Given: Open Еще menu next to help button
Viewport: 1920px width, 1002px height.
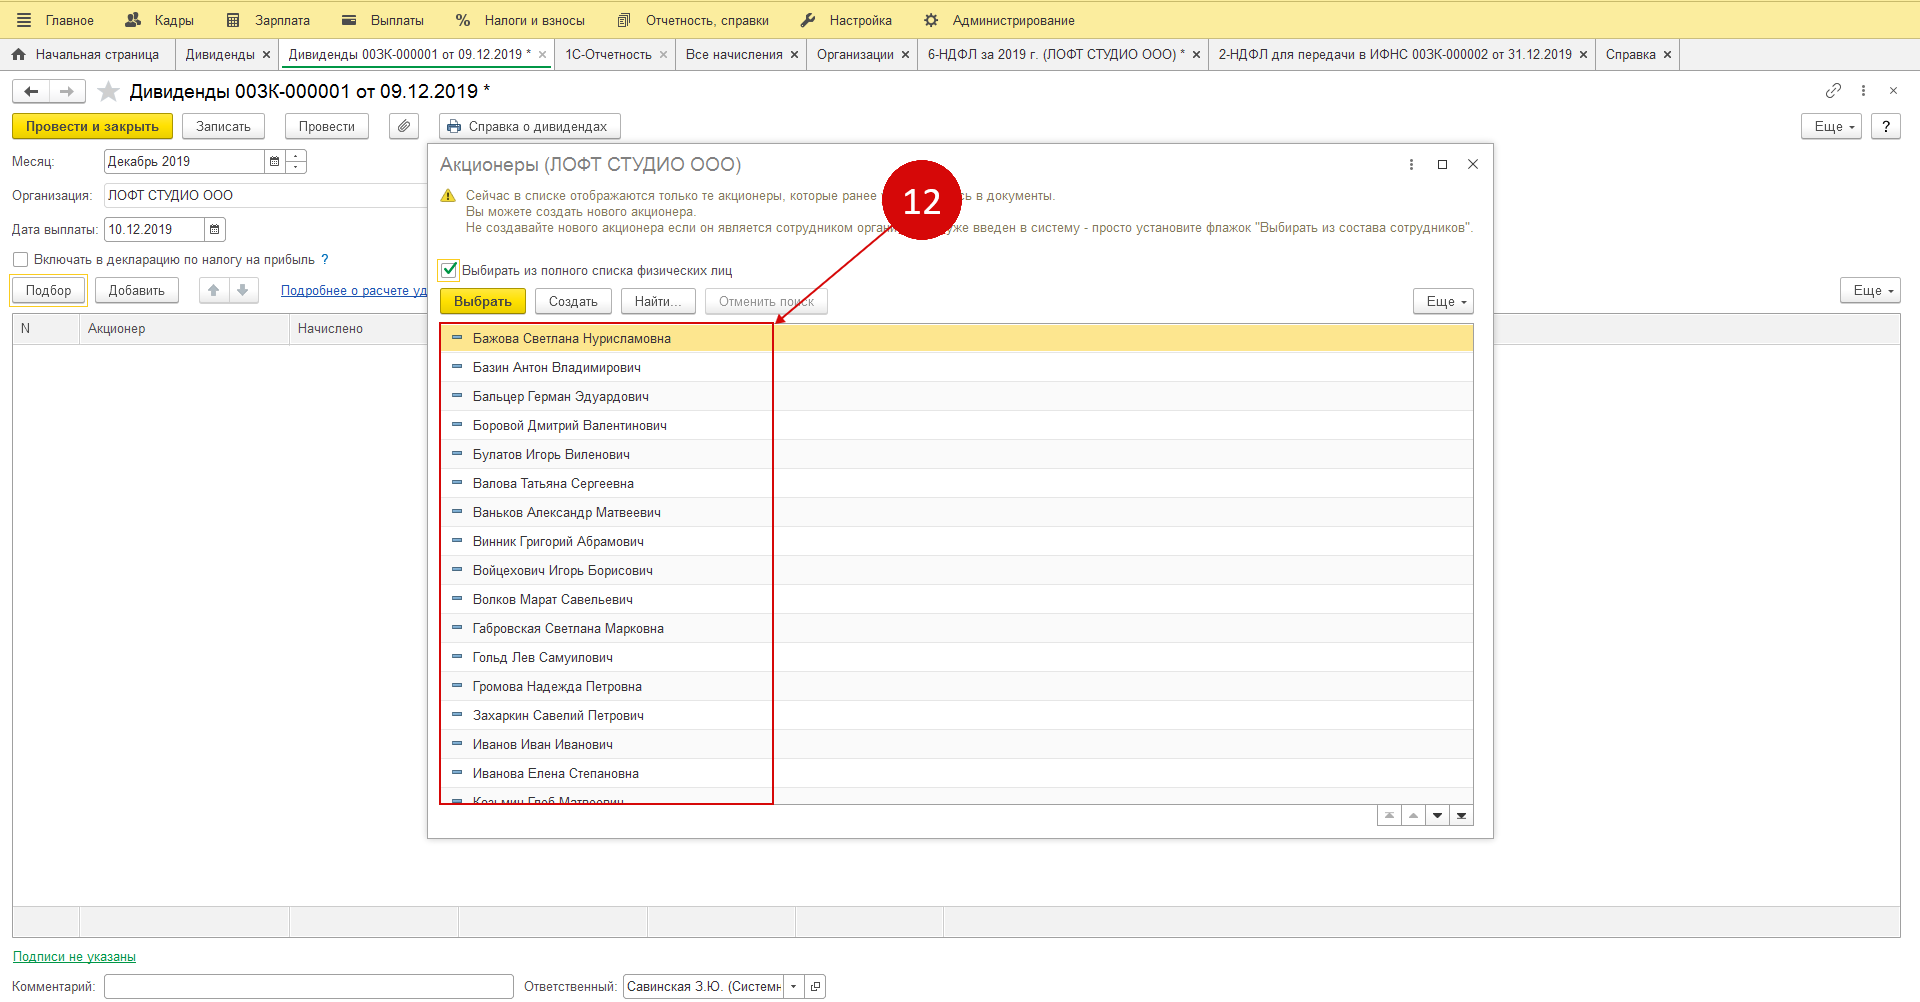Looking at the screenshot, I should (1832, 126).
